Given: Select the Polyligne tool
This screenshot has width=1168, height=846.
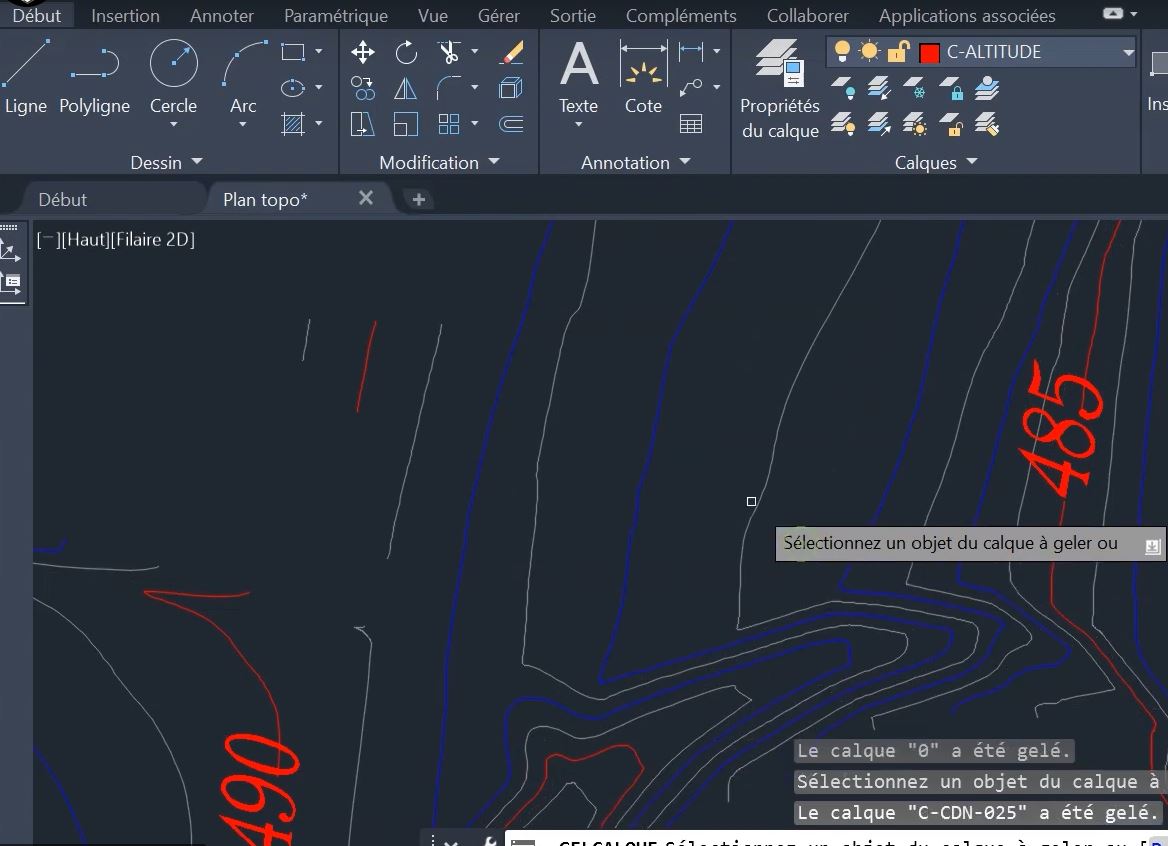Looking at the screenshot, I should tap(94, 77).
